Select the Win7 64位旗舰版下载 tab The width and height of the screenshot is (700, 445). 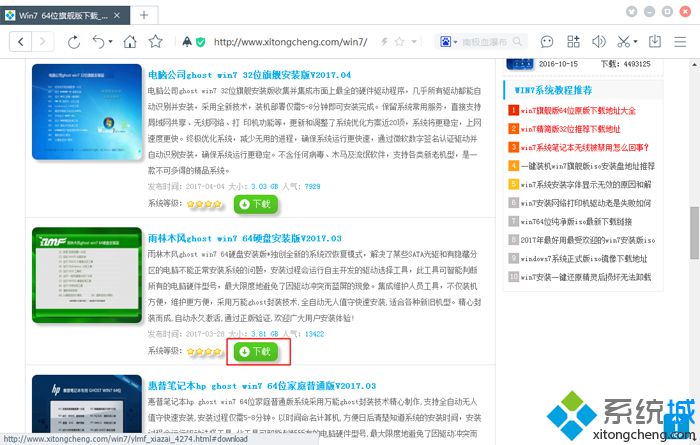click(x=65, y=16)
